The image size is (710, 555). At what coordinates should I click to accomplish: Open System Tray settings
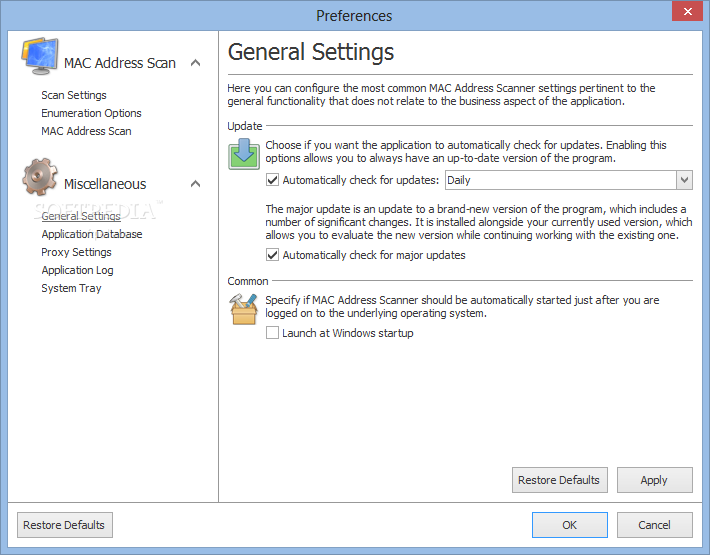pos(71,288)
